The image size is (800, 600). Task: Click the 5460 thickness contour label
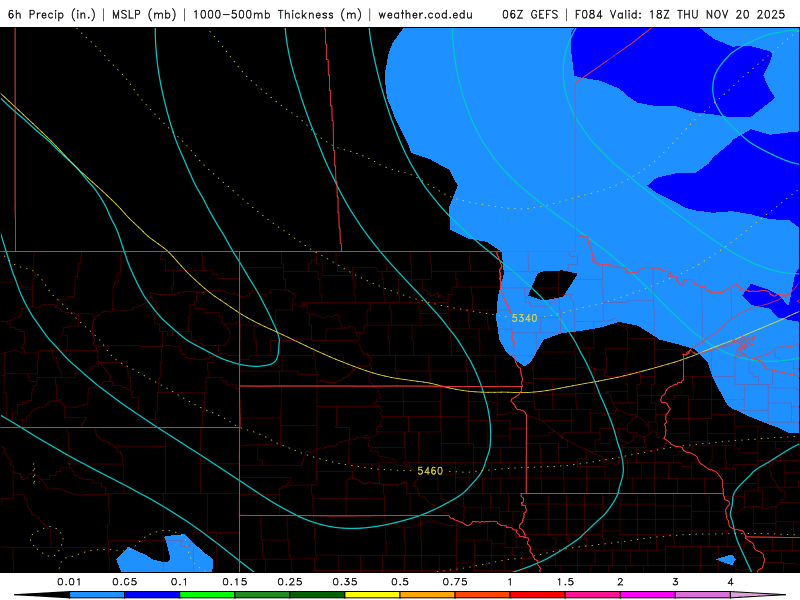[430, 471]
